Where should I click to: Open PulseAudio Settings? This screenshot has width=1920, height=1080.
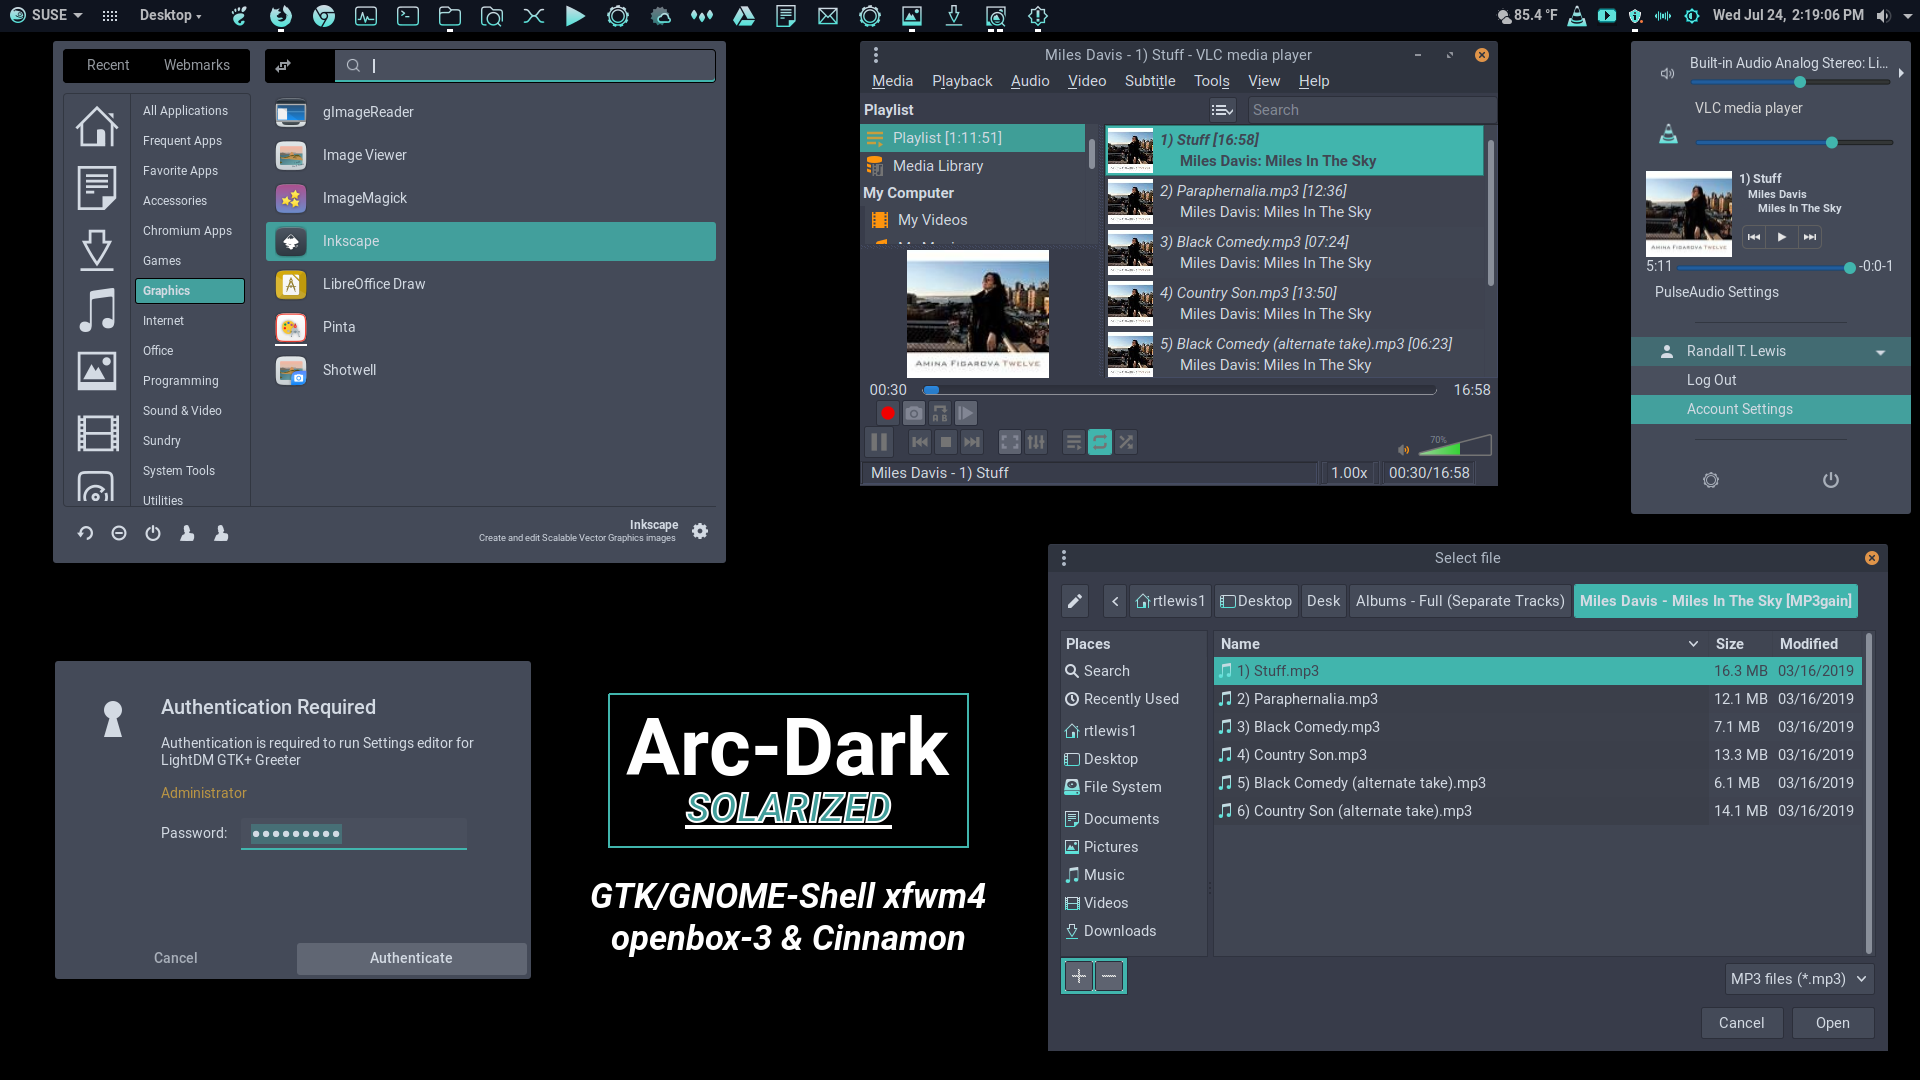pos(1716,292)
